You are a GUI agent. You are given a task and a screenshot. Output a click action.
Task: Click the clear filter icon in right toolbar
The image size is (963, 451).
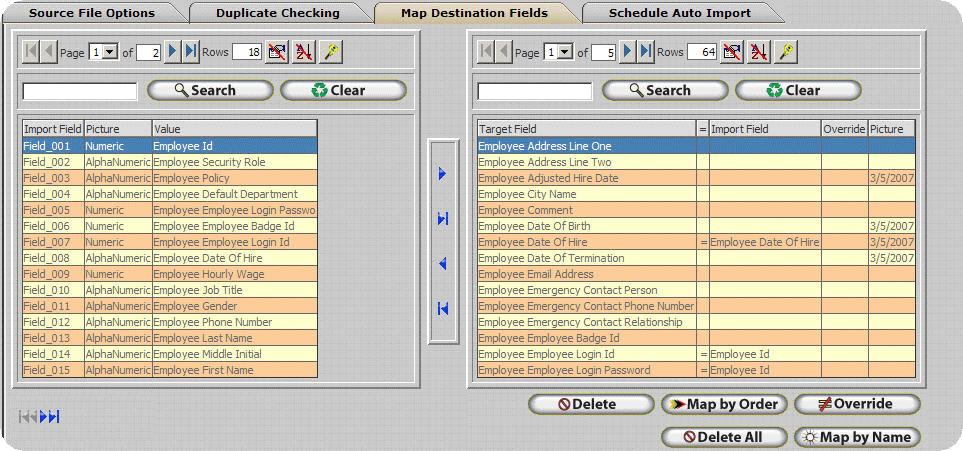pyautogui.click(x=732, y=52)
